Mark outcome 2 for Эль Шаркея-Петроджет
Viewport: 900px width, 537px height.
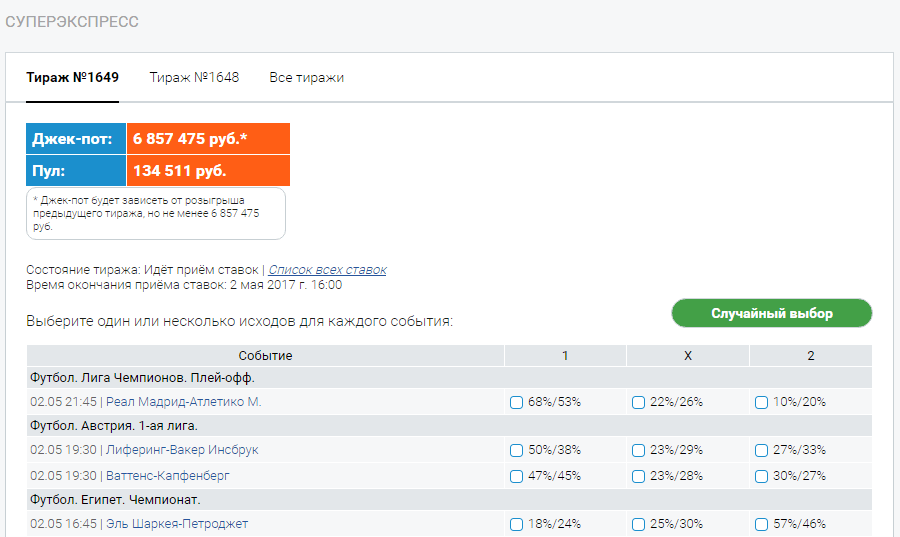coord(761,524)
